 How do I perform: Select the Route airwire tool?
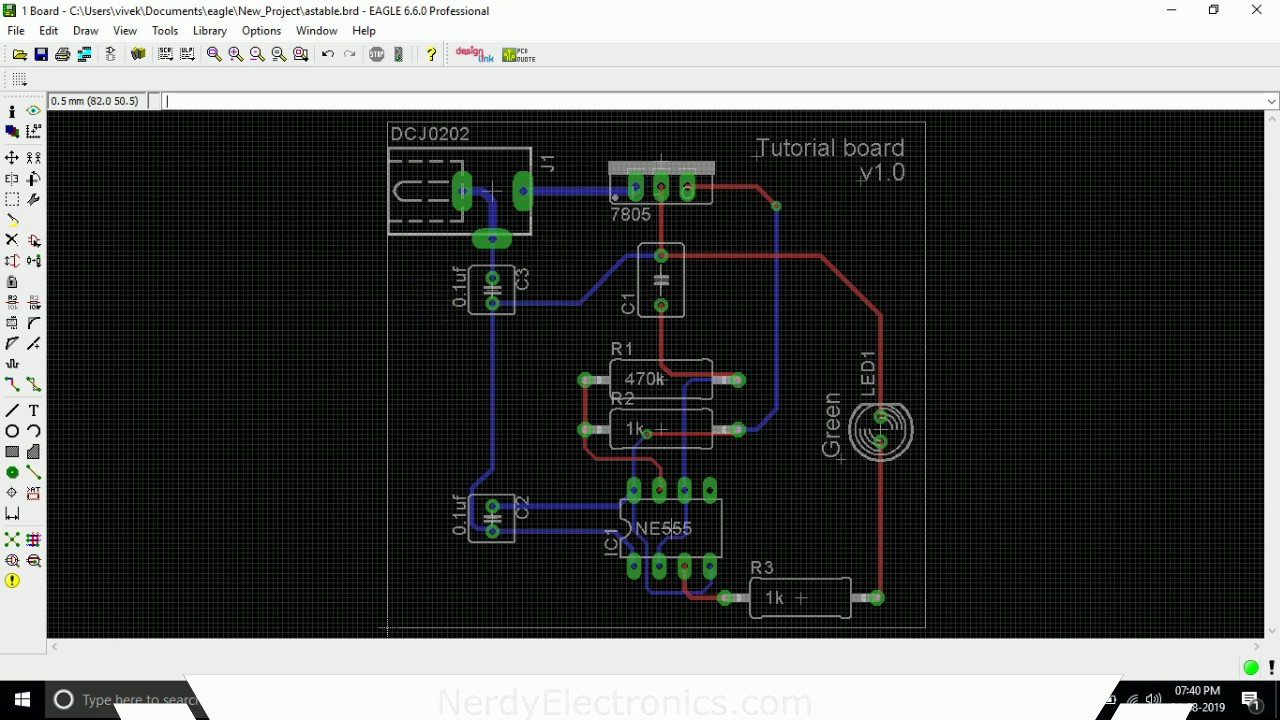tap(12, 385)
